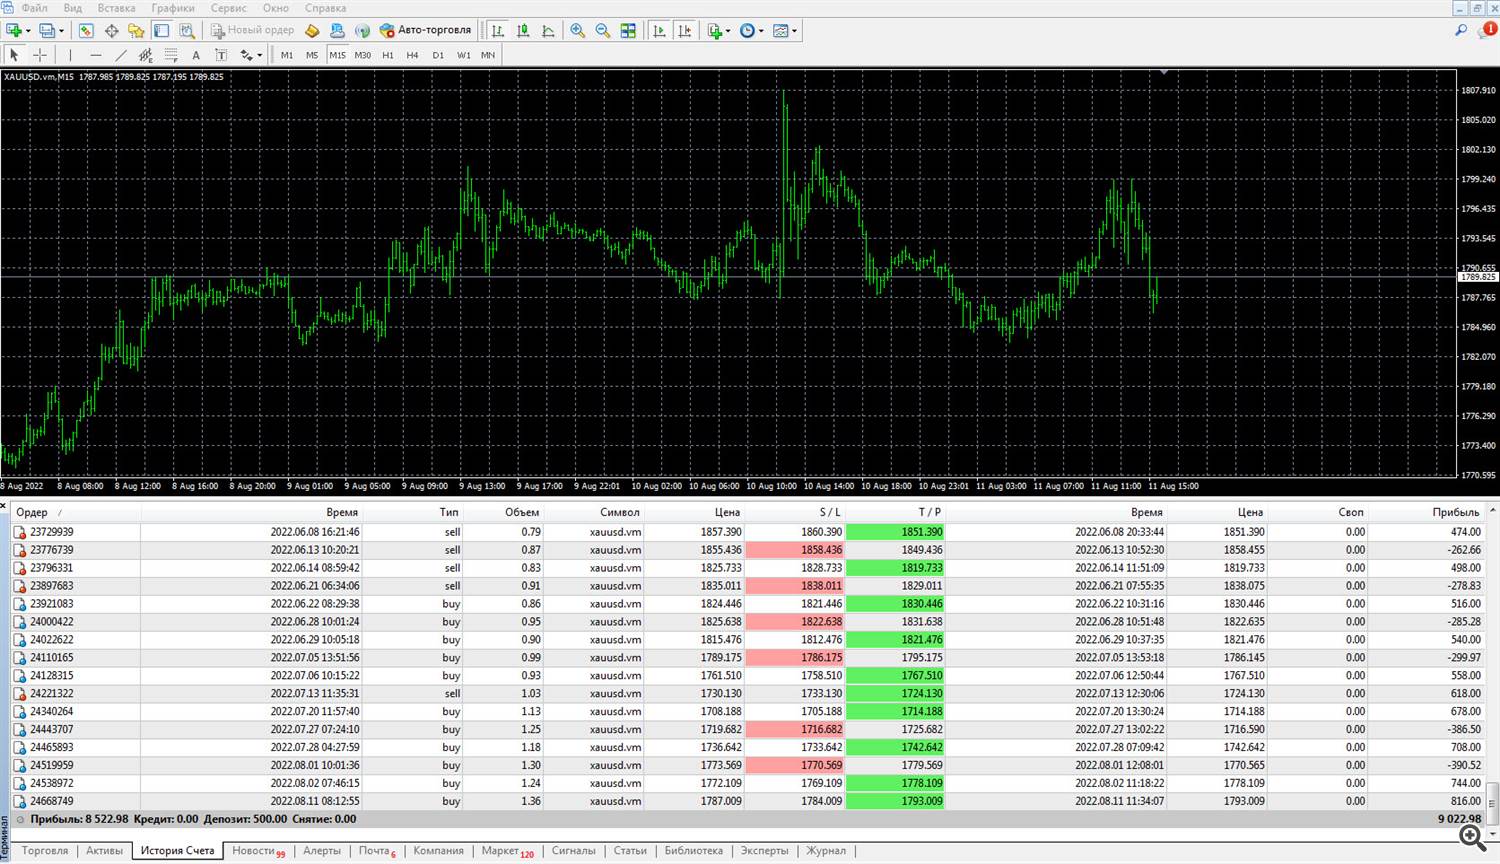Open the Сервис menu
Image resolution: width=1500 pixels, height=864 pixels.
click(228, 8)
